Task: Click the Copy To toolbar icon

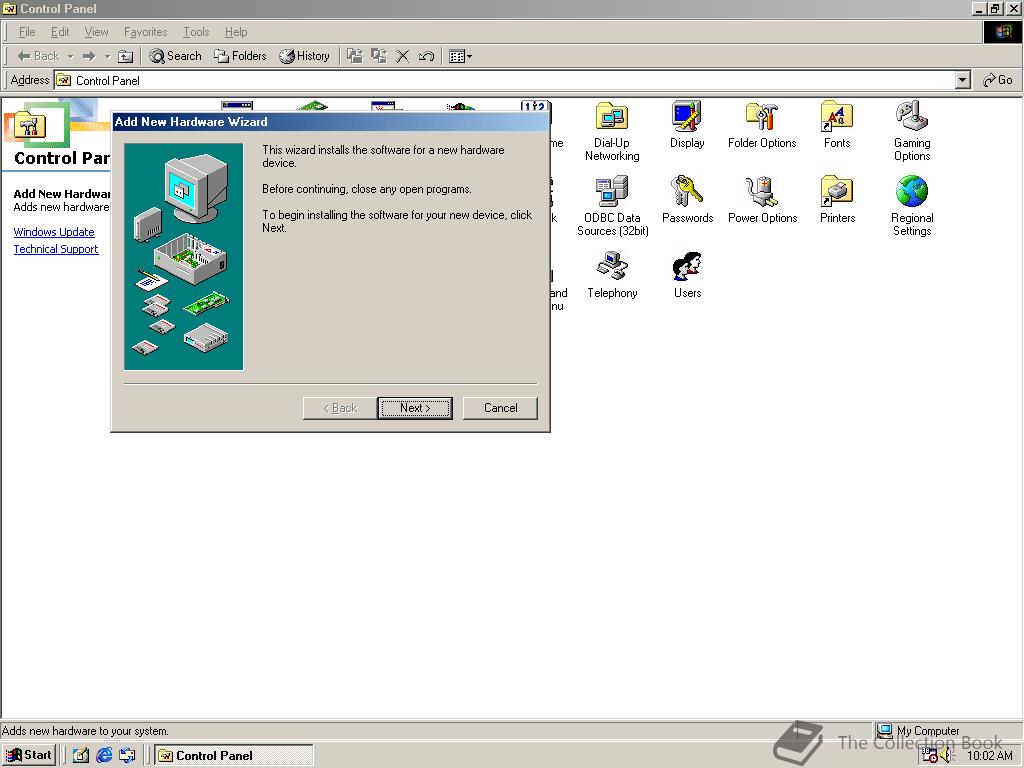Action: coord(379,56)
